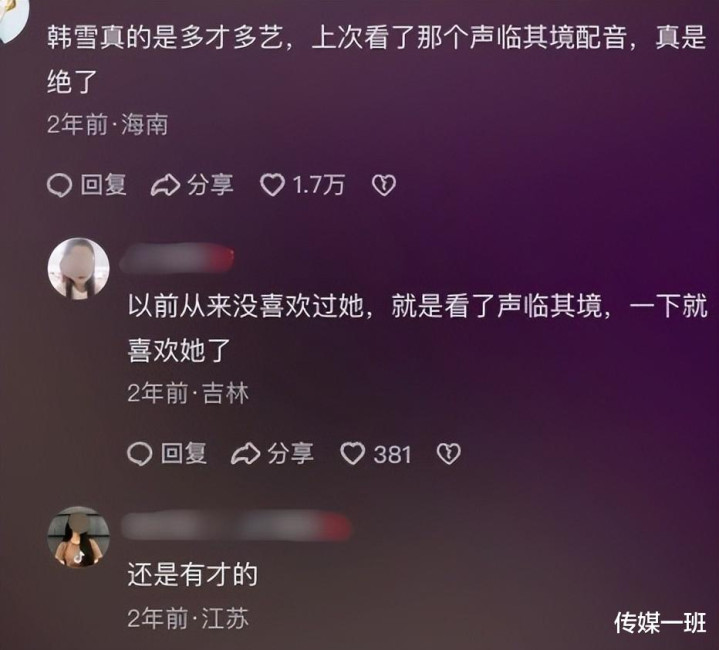The image size is (719, 650).
Task: Select the reply starting with 以前从来没喜欢过她
Action: pos(417,328)
